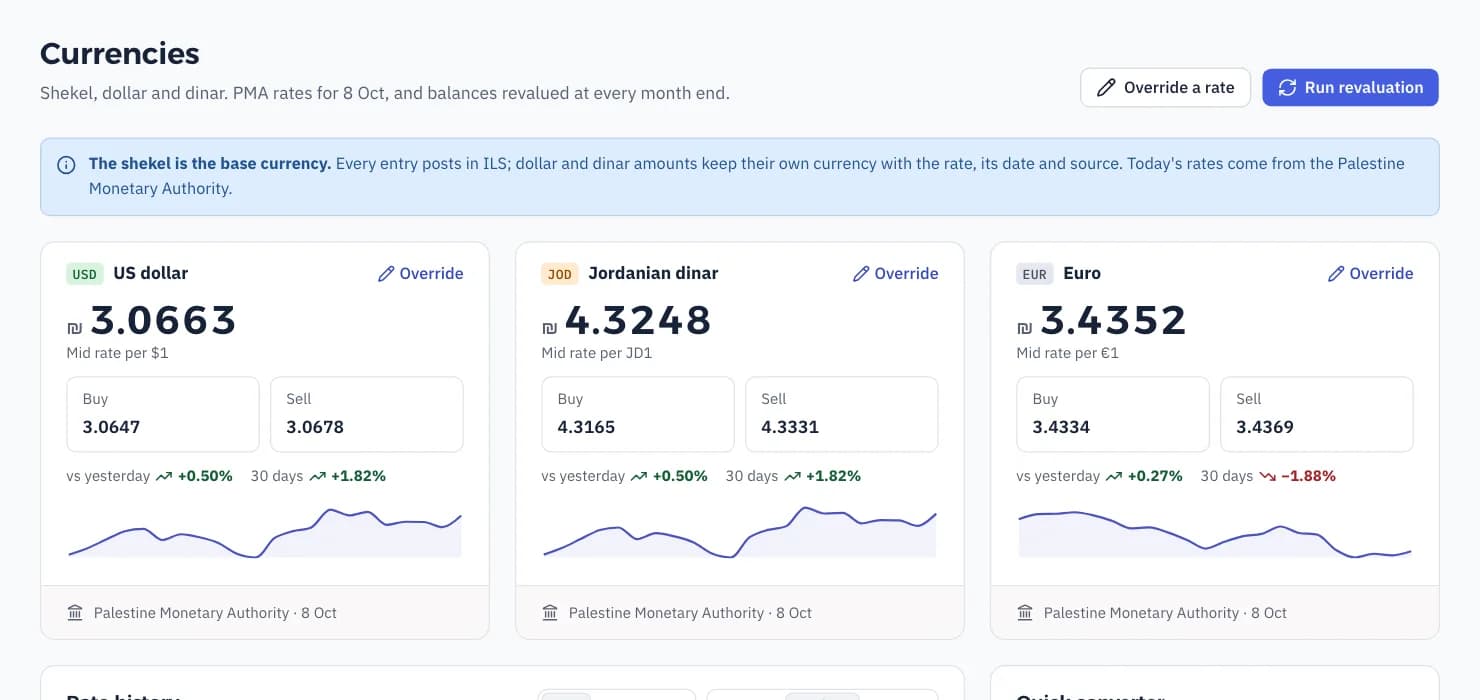Click the bank icon in the Euro card footer
Image resolution: width=1480 pixels, height=700 pixels.
1025,612
